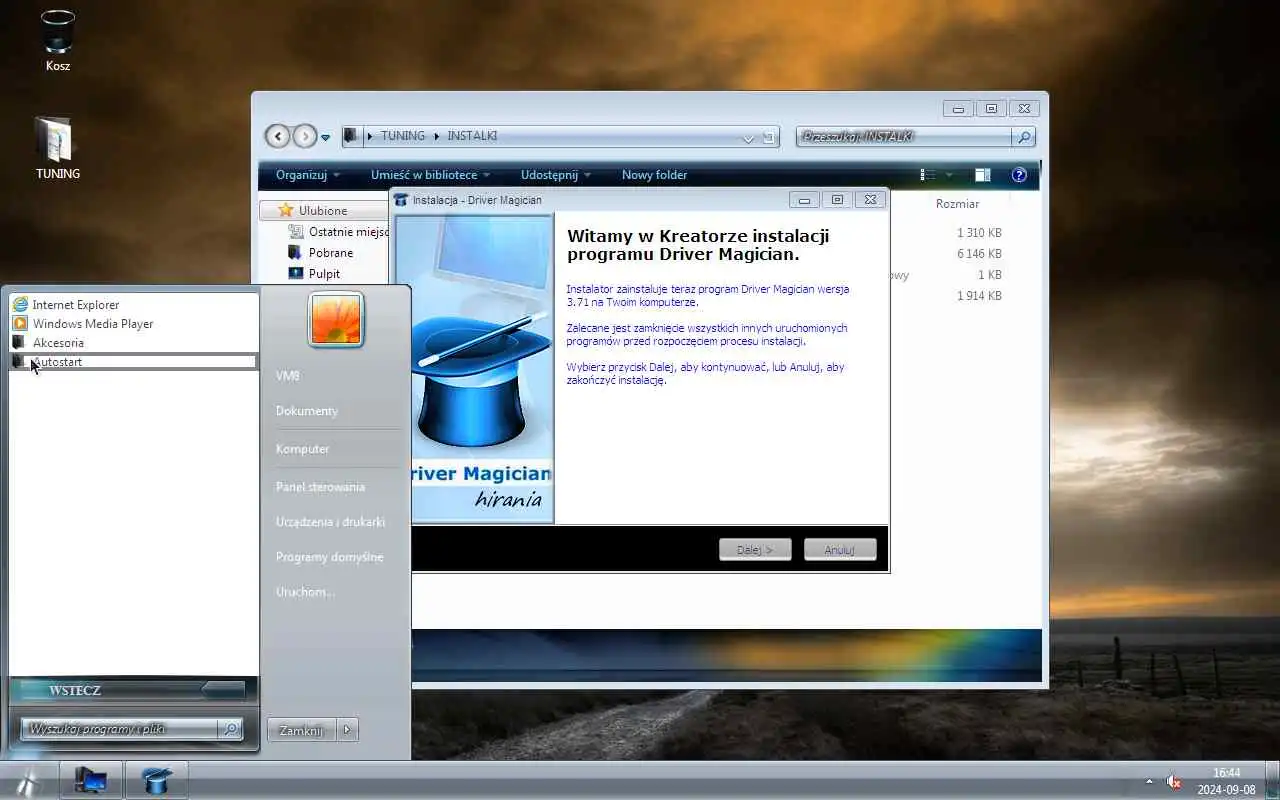Viewport: 1280px width, 800px height.
Task: Expand the Autostart folder in start menu
Action: (x=133, y=362)
